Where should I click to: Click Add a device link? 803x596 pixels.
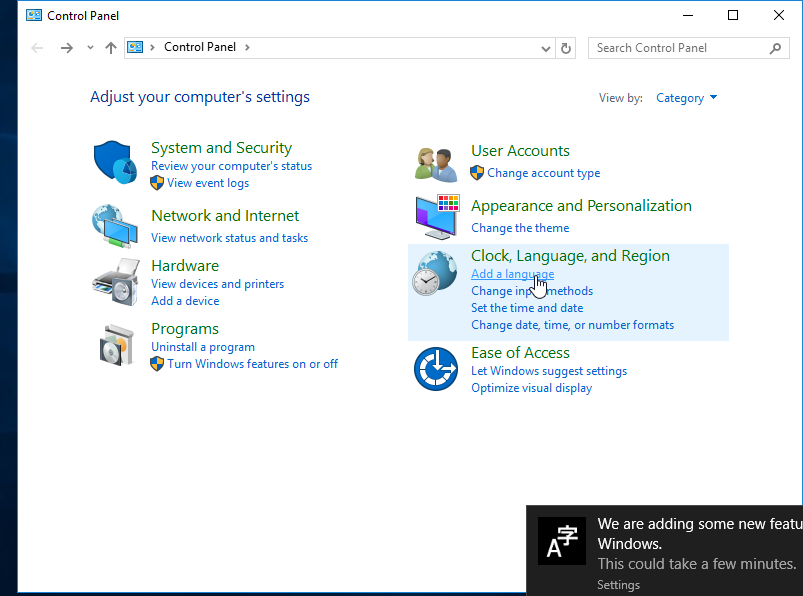(x=185, y=301)
